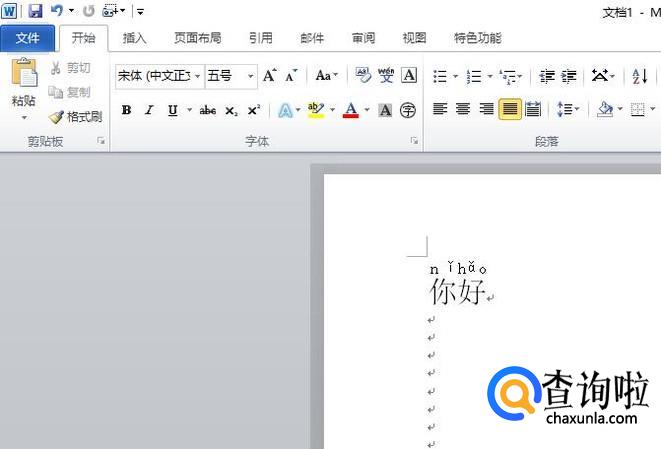
Task: Open the 页面布局 tab
Action: click(198, 38)
